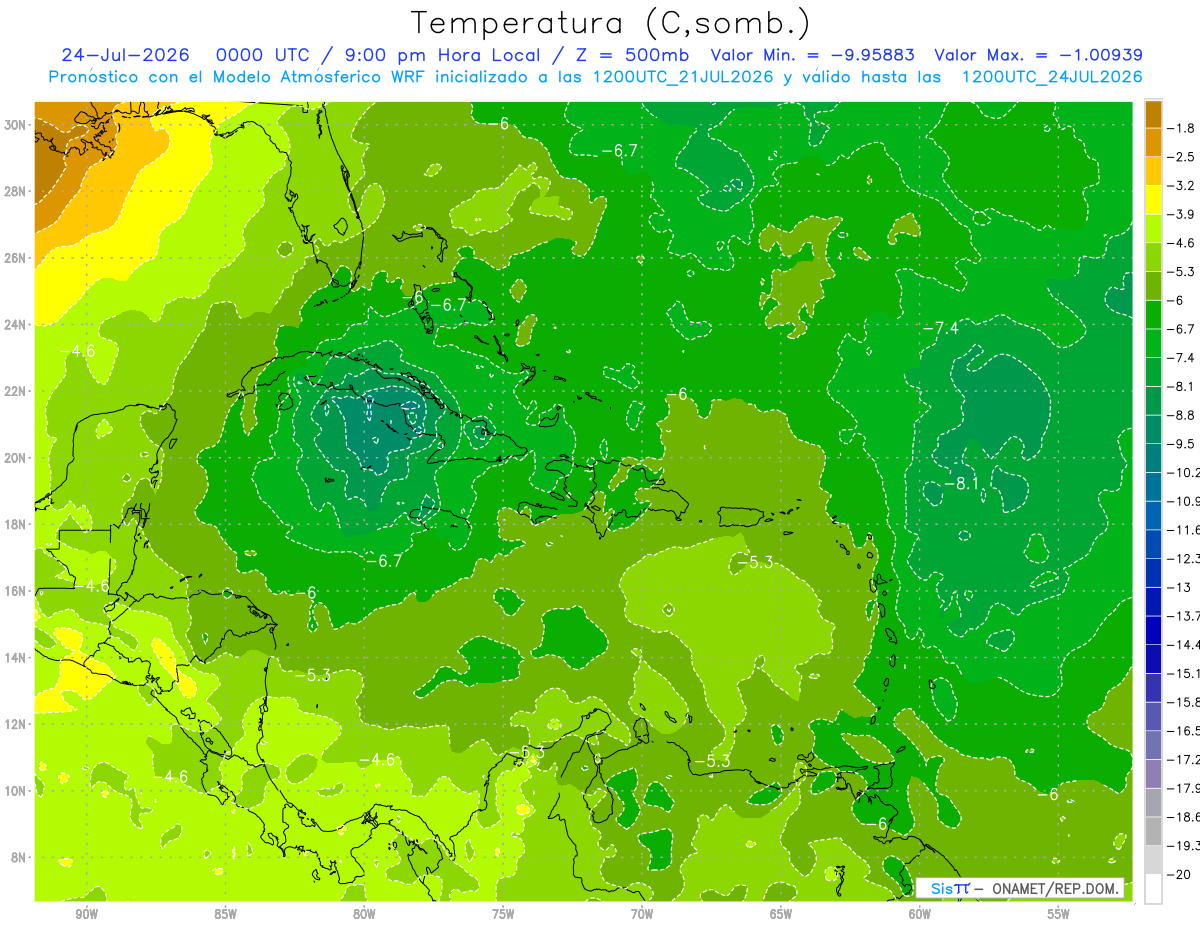Click longitude axis label "85W"
This screenshot has height=927, width=1200.
point(225,915)
